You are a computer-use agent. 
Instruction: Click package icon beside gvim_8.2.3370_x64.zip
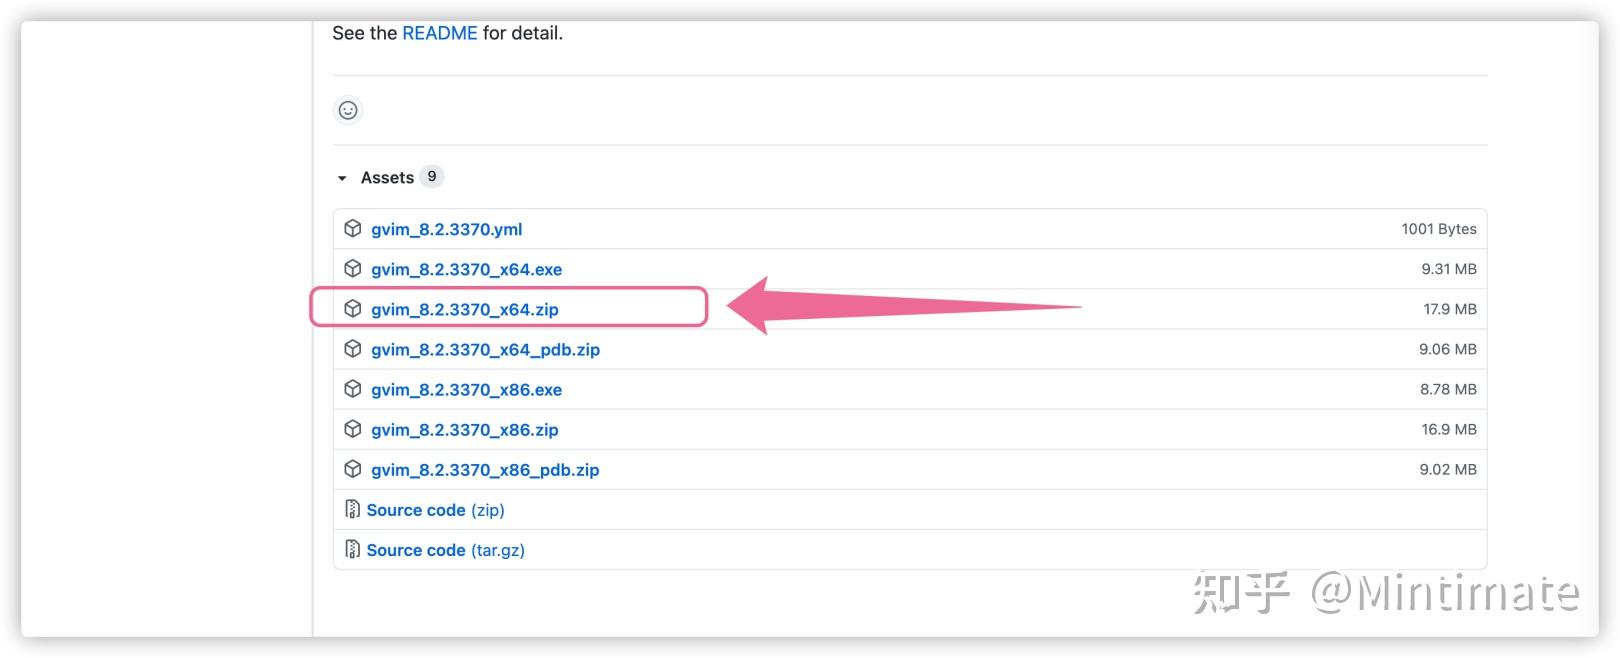coord(352,308)
